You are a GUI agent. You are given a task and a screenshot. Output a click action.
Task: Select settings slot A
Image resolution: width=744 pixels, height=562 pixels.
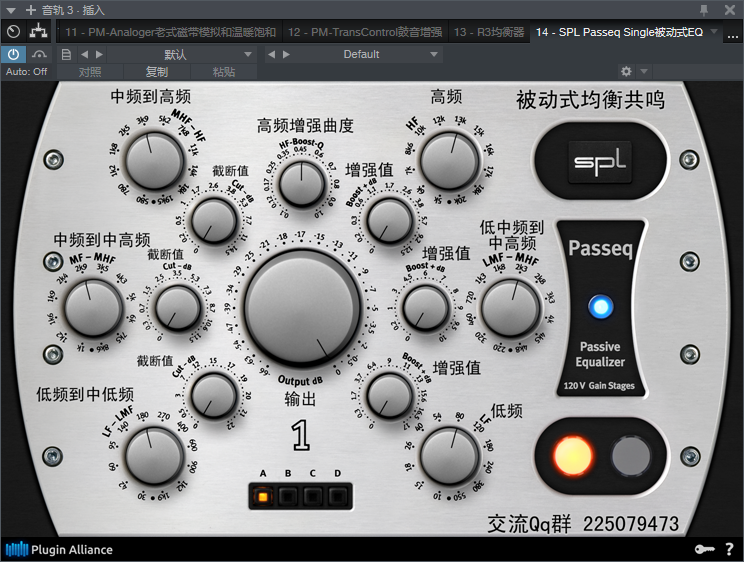pos(262,497)
